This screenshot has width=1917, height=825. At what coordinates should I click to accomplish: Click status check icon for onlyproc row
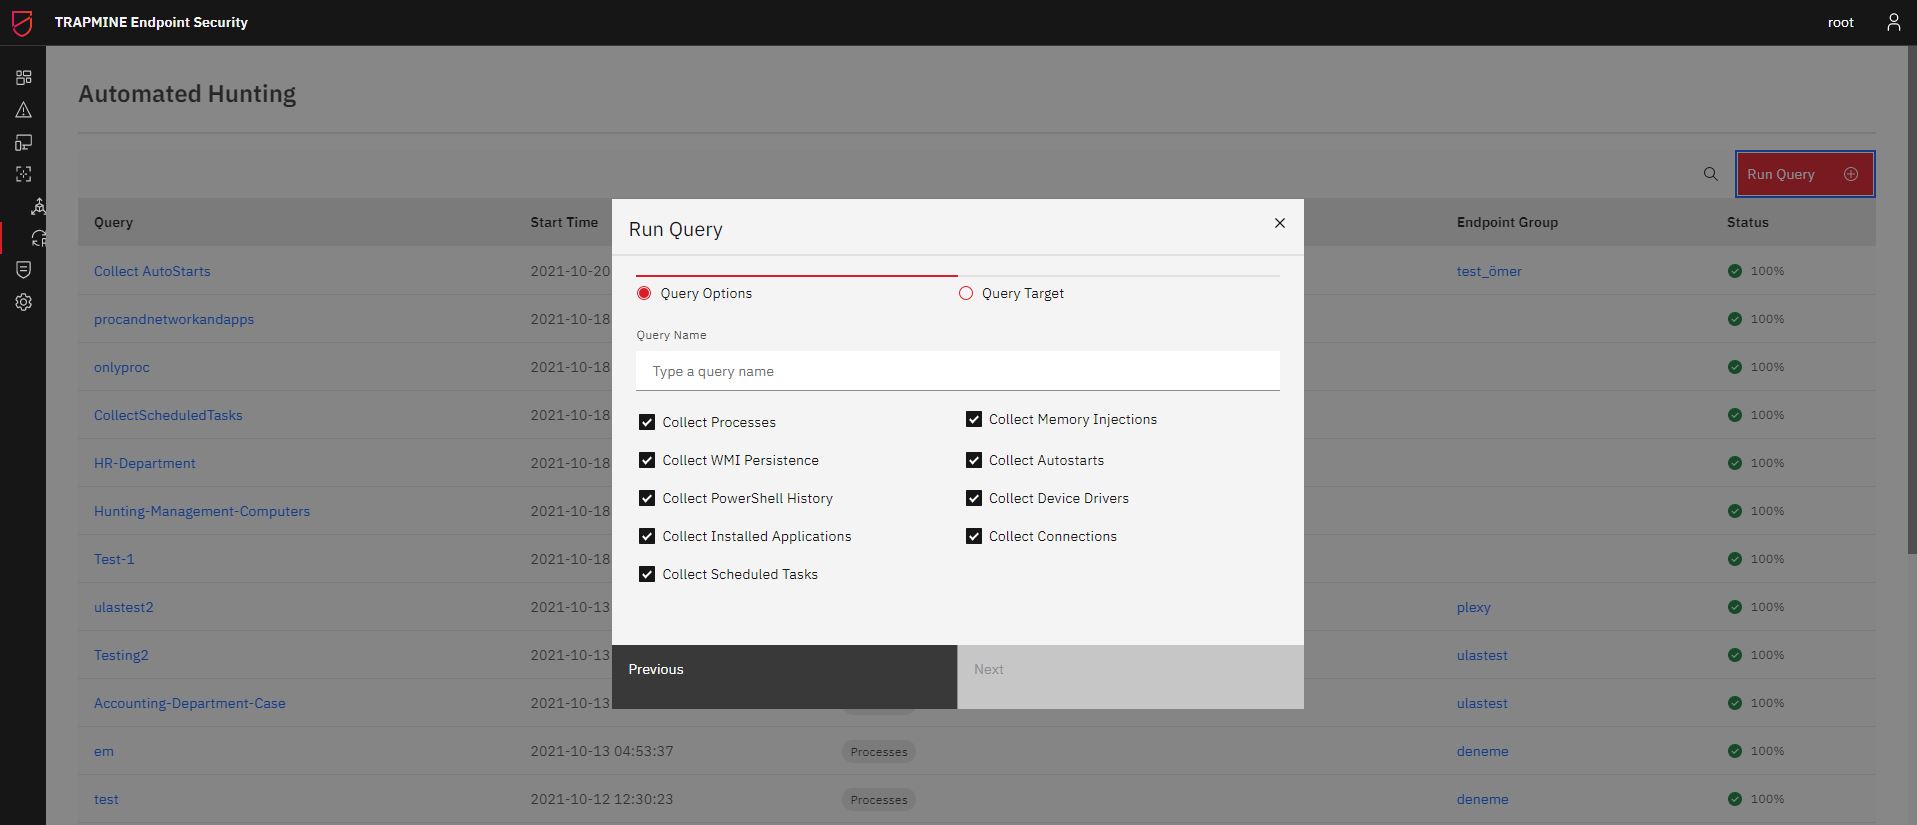[1734, 367]
